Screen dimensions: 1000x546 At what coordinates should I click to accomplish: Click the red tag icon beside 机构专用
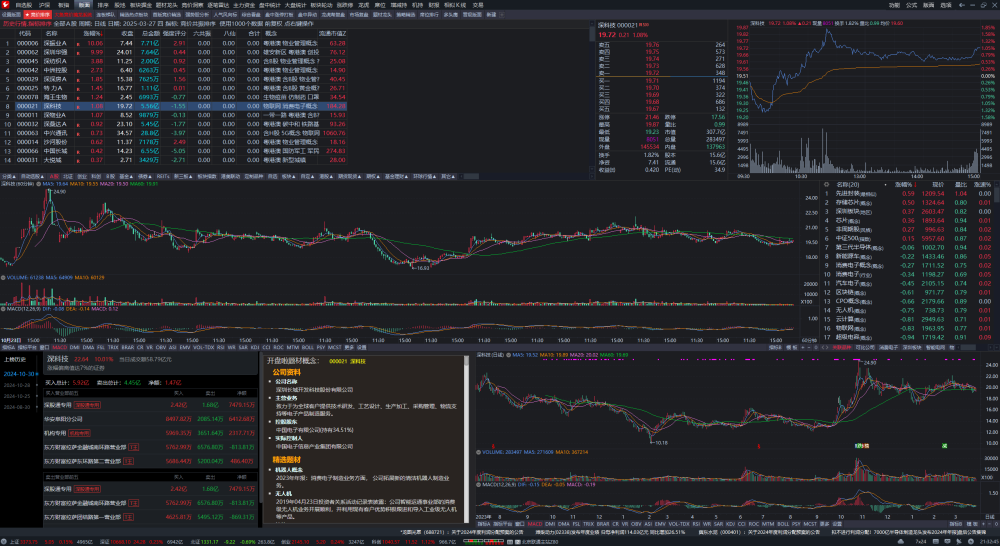click(x=79, y=433)
